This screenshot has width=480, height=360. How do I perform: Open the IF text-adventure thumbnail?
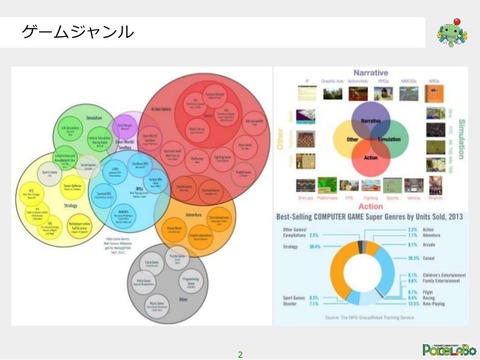(x=307, y=93)
